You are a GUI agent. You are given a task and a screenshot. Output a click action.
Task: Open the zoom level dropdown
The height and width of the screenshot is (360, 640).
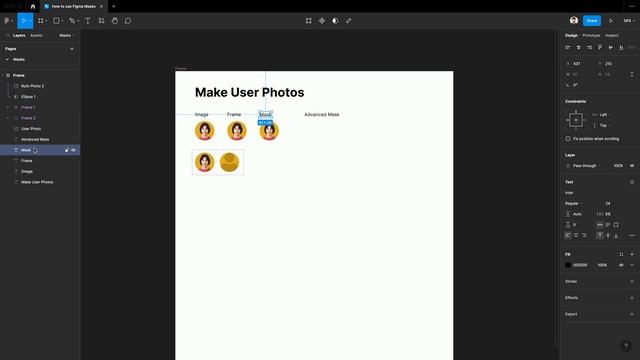tap(629, 21)
